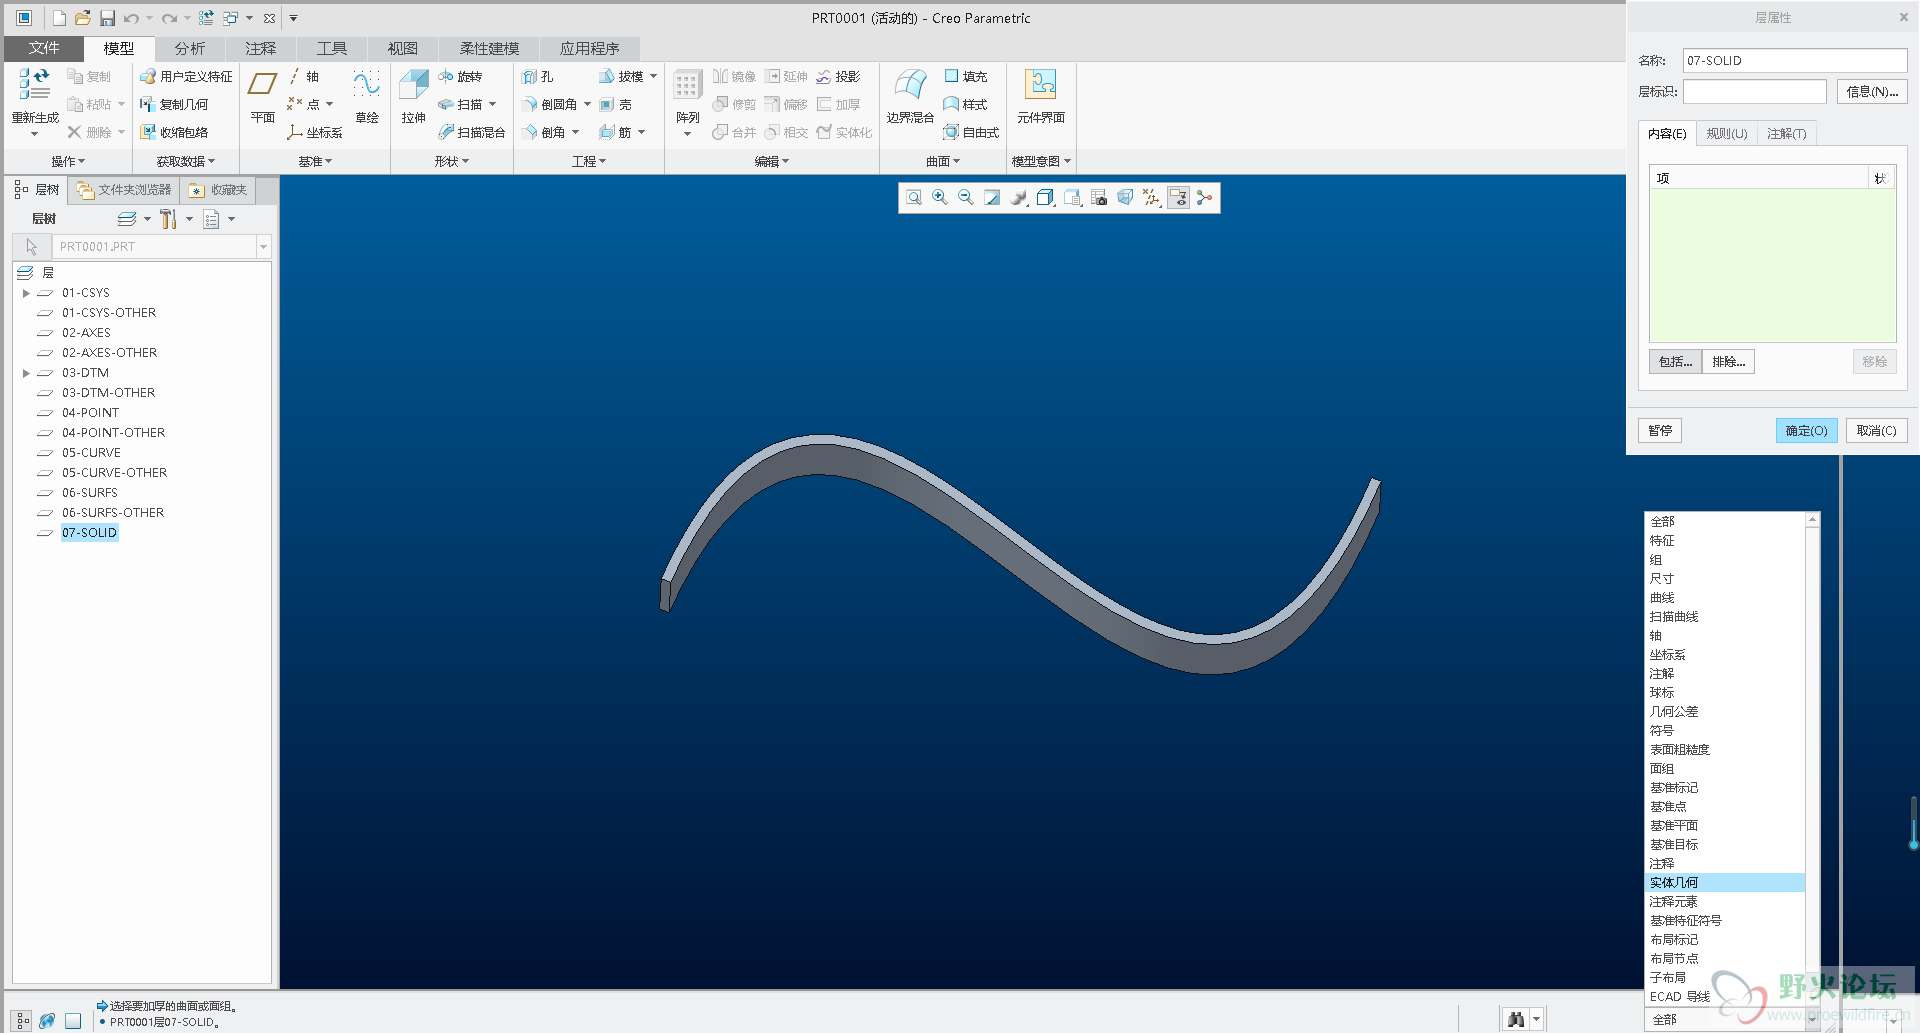The width and height of the screenshot is (1920, 1033).
Task: Select the Swept Blend (扫描混合) tool
Action: click(x=472, y=132)
